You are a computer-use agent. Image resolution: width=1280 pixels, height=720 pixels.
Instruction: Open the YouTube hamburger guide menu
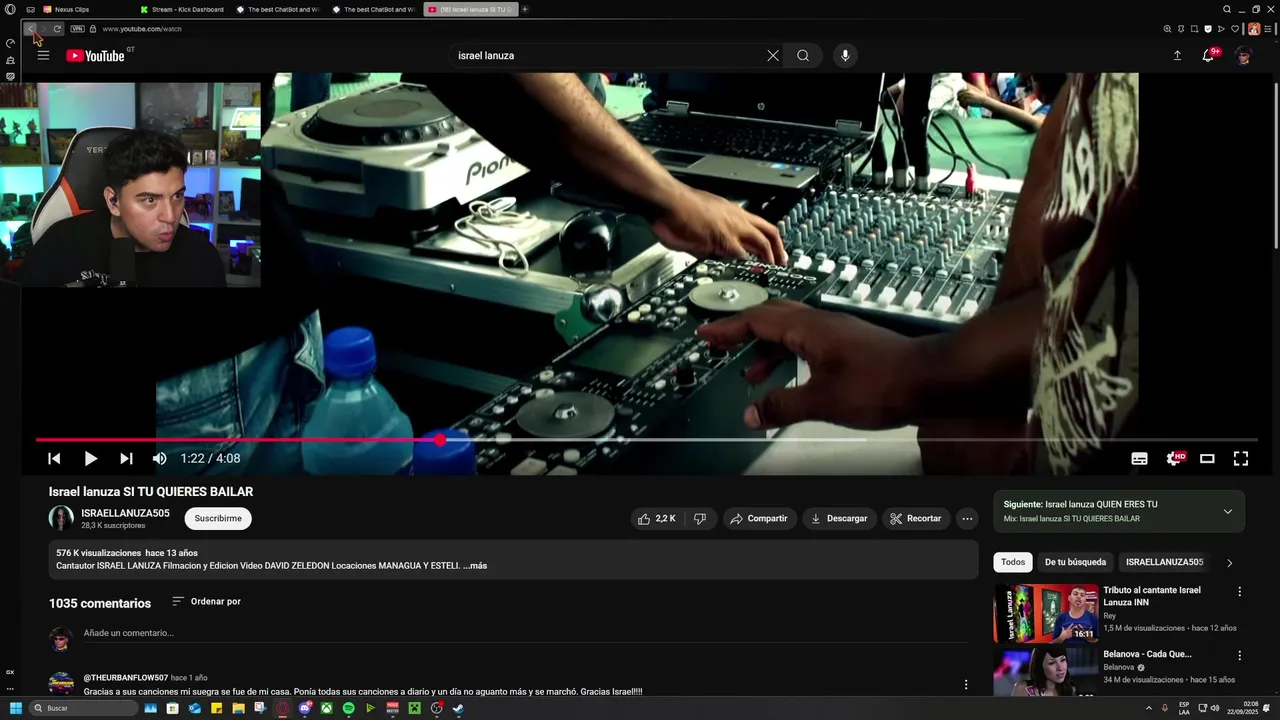(x=43, y=56)
